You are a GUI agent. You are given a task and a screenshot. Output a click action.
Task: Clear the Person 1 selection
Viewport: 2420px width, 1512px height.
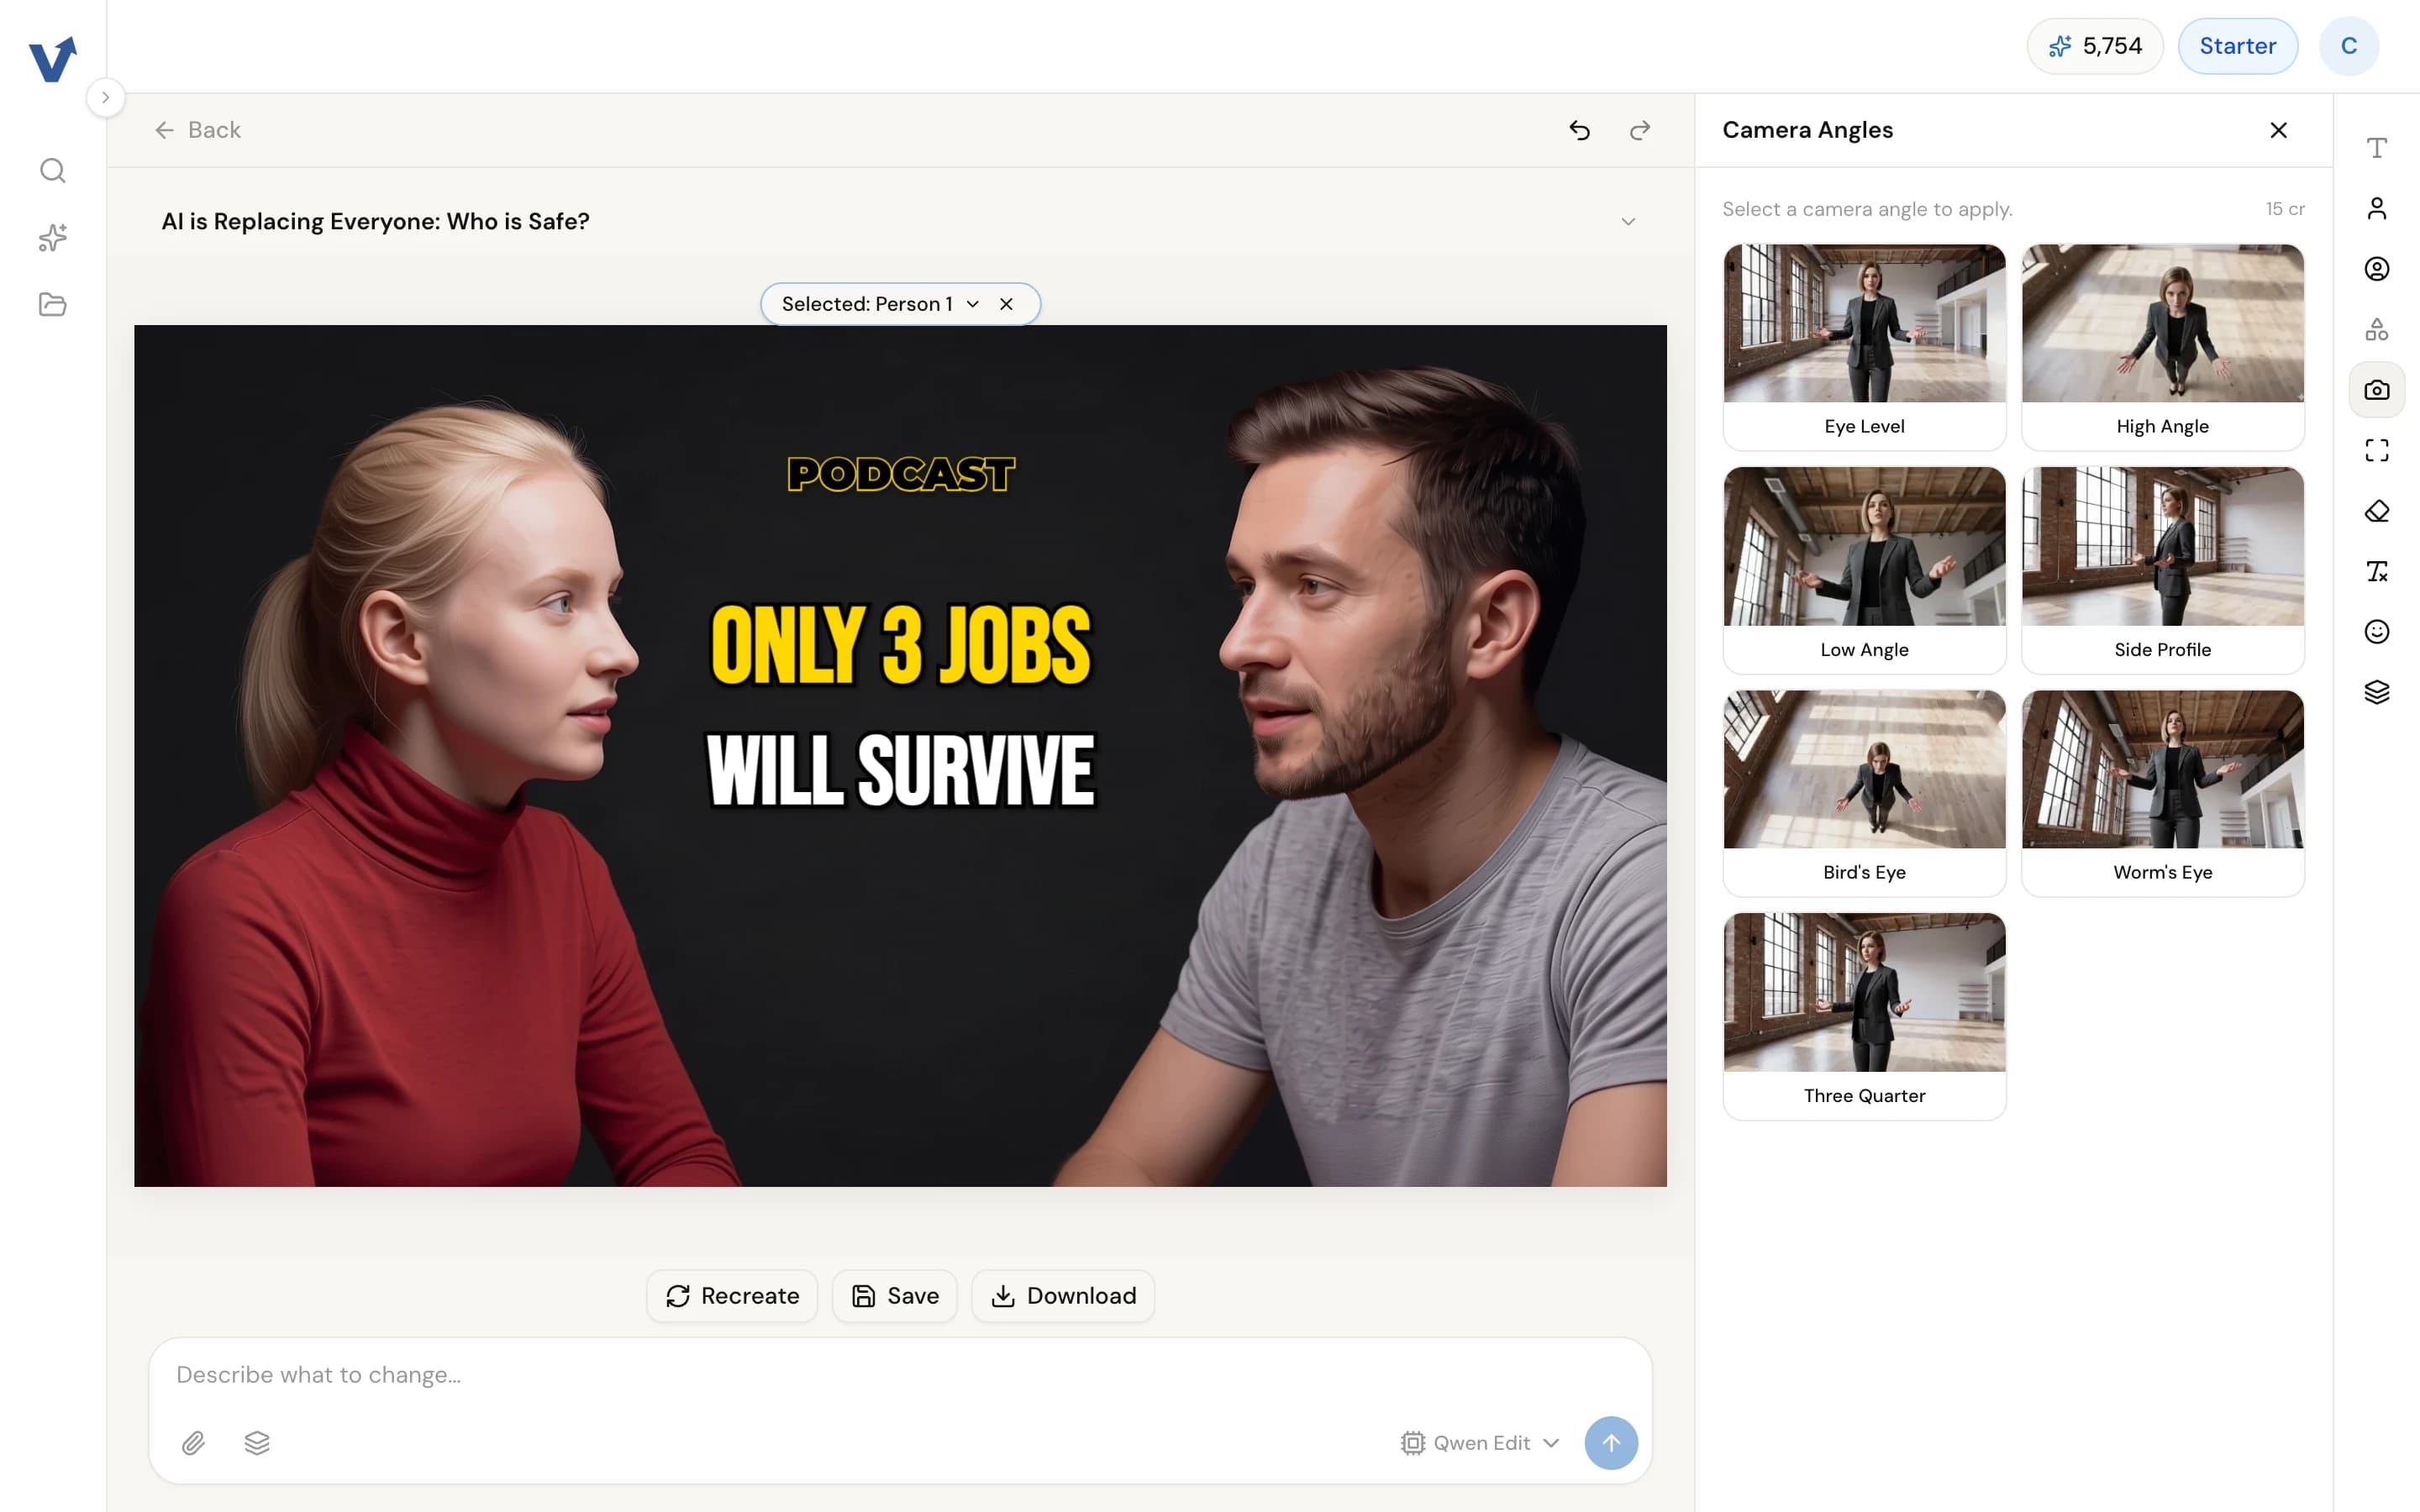coord(1006,304)
